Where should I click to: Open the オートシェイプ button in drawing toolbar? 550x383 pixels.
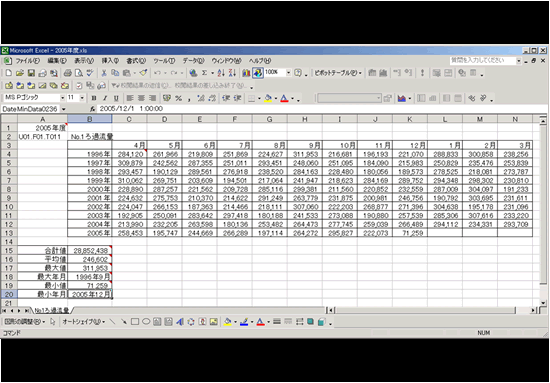click(83, 322)
